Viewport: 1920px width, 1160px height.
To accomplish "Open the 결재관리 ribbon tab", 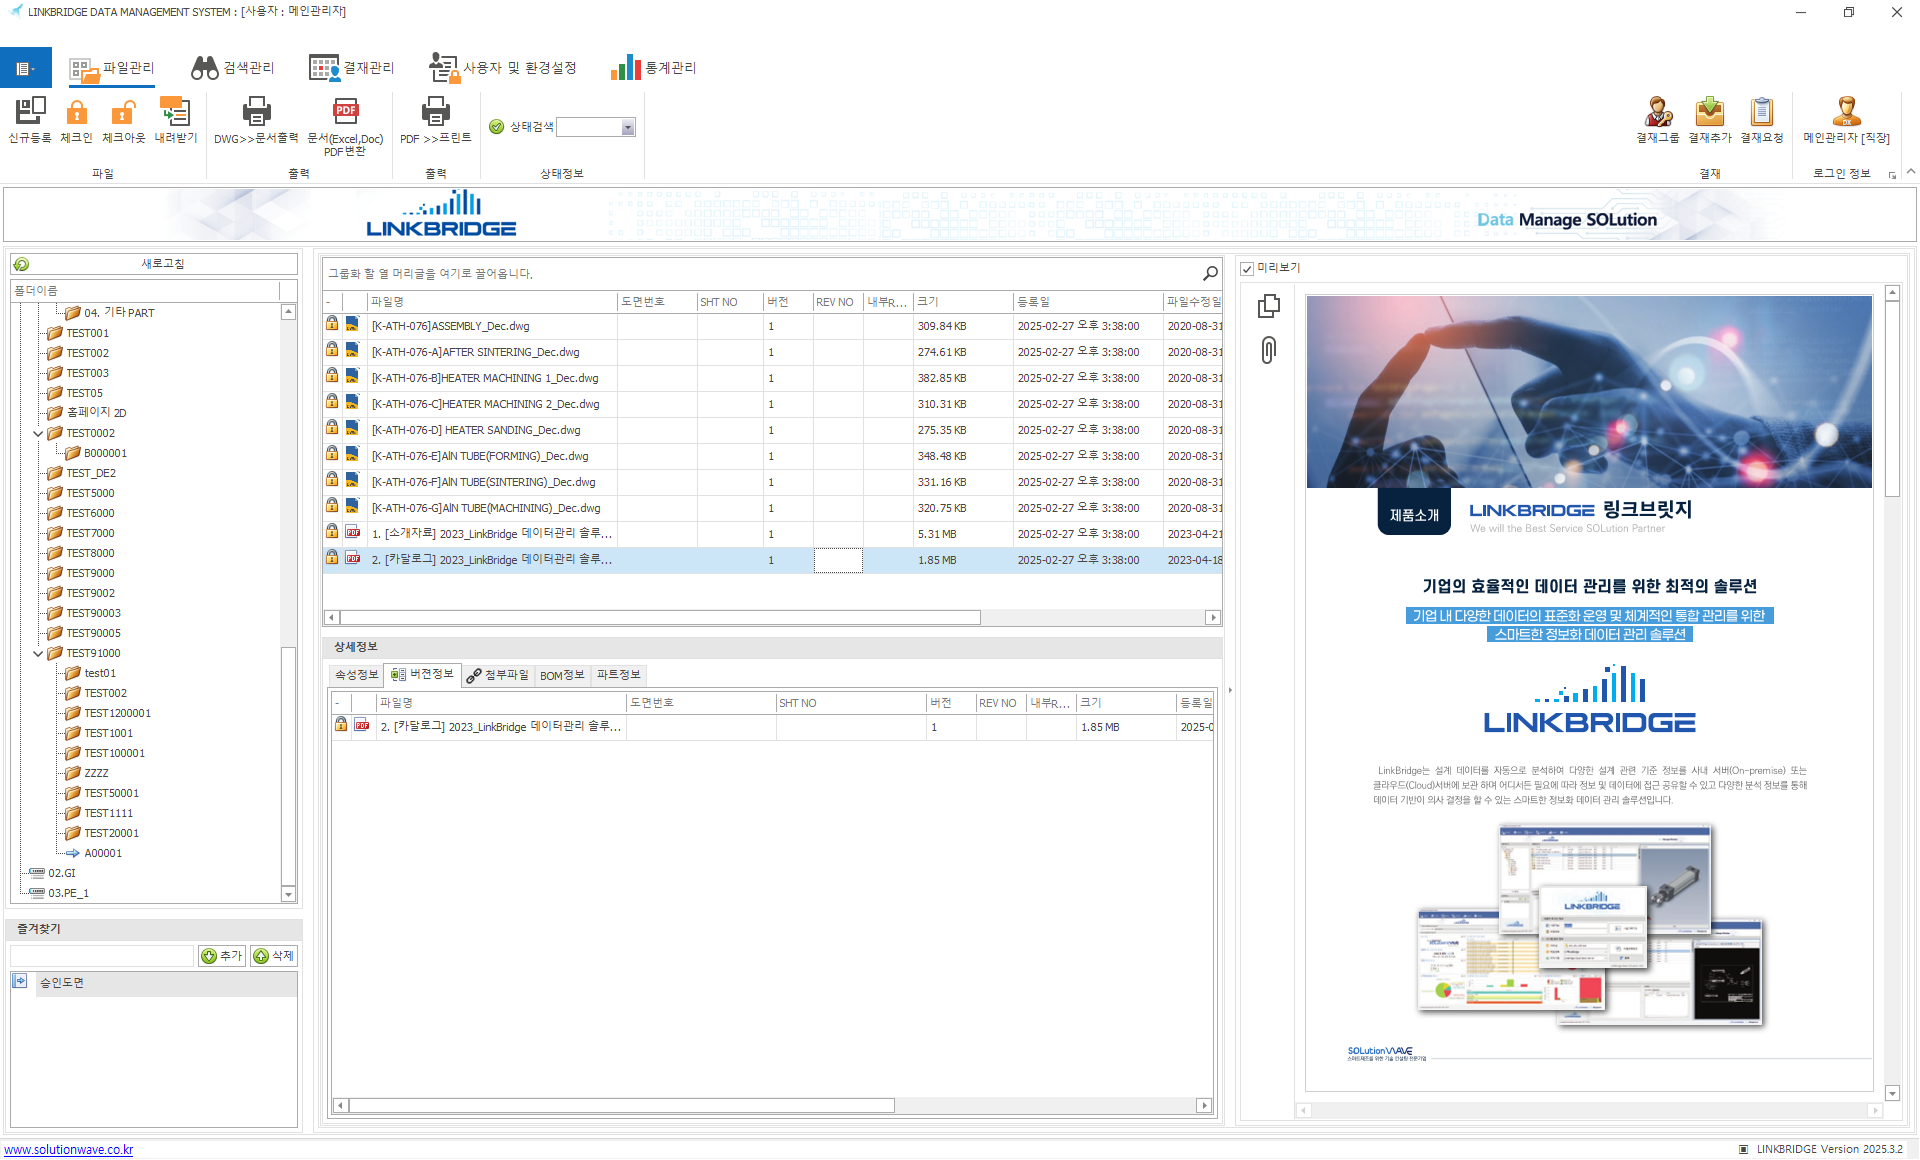I will point(352,68).
